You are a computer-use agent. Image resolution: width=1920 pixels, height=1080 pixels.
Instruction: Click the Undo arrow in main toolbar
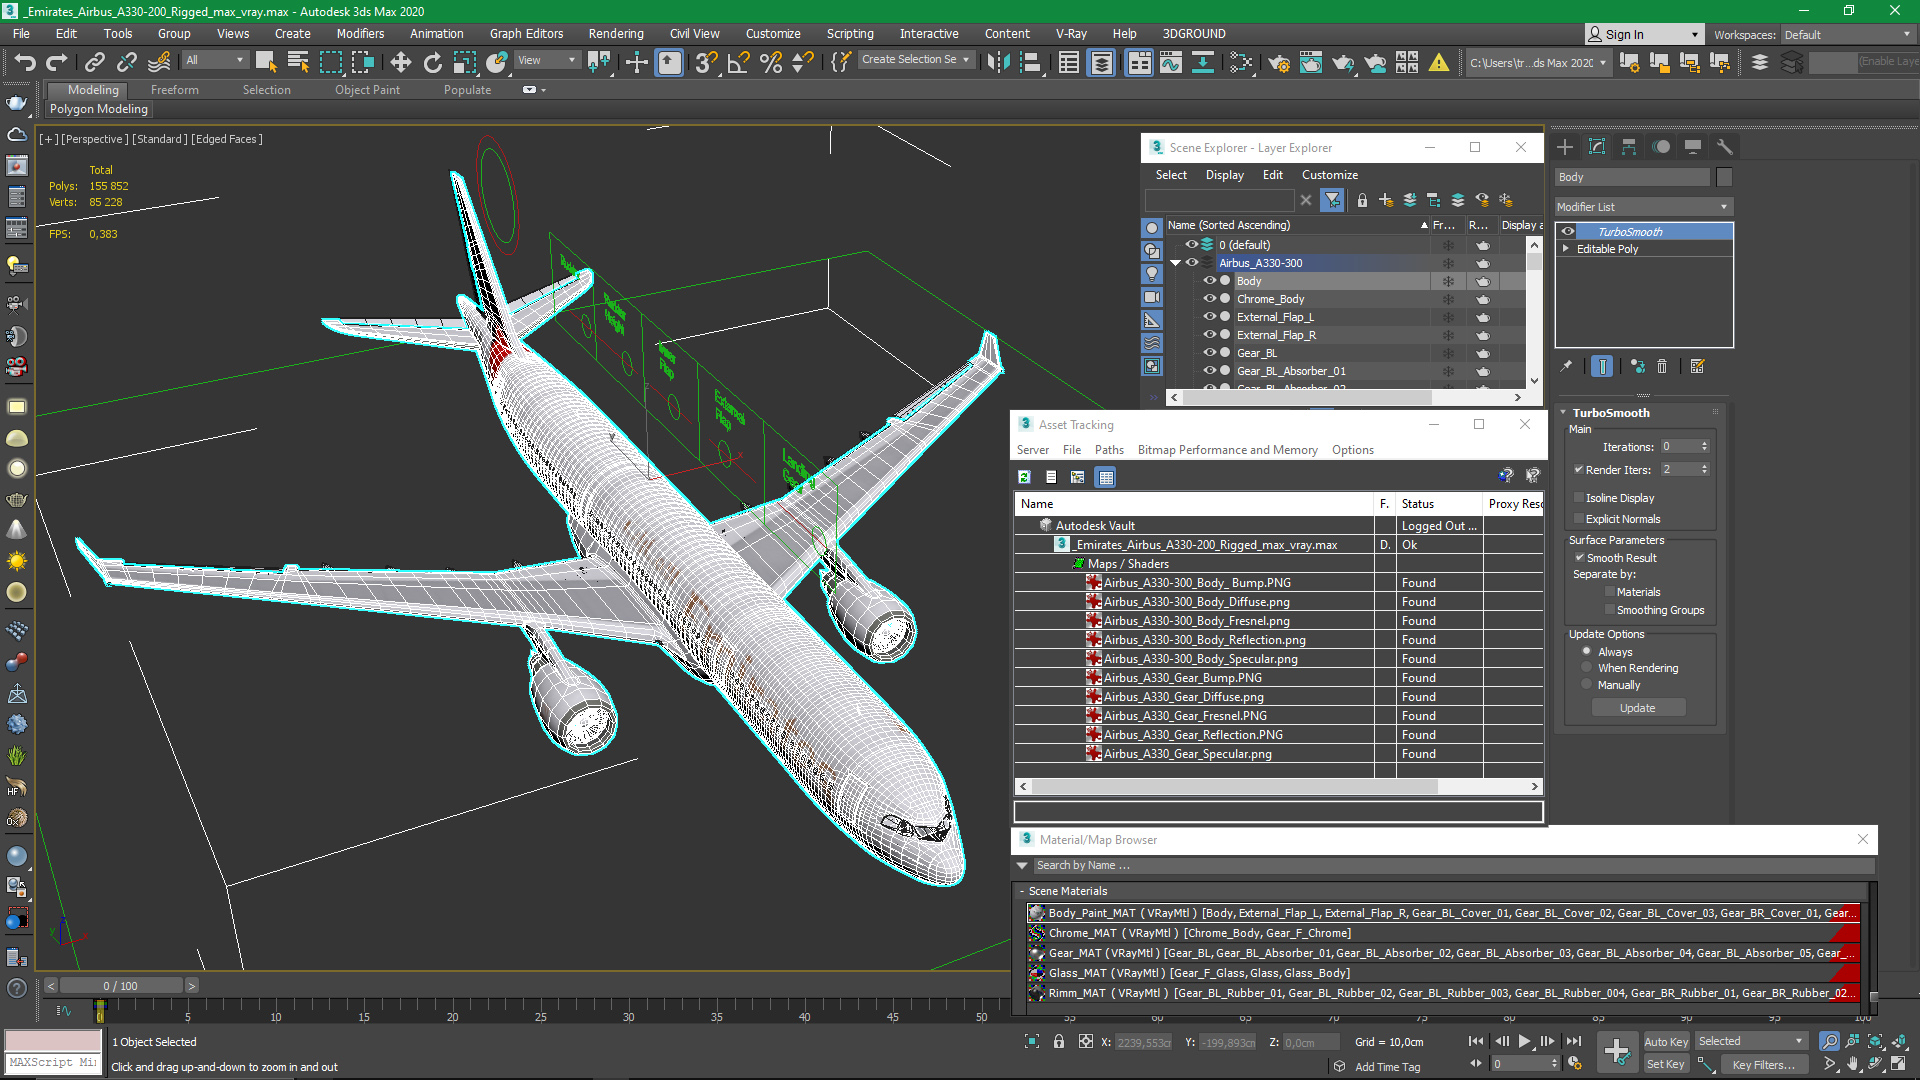24,62
